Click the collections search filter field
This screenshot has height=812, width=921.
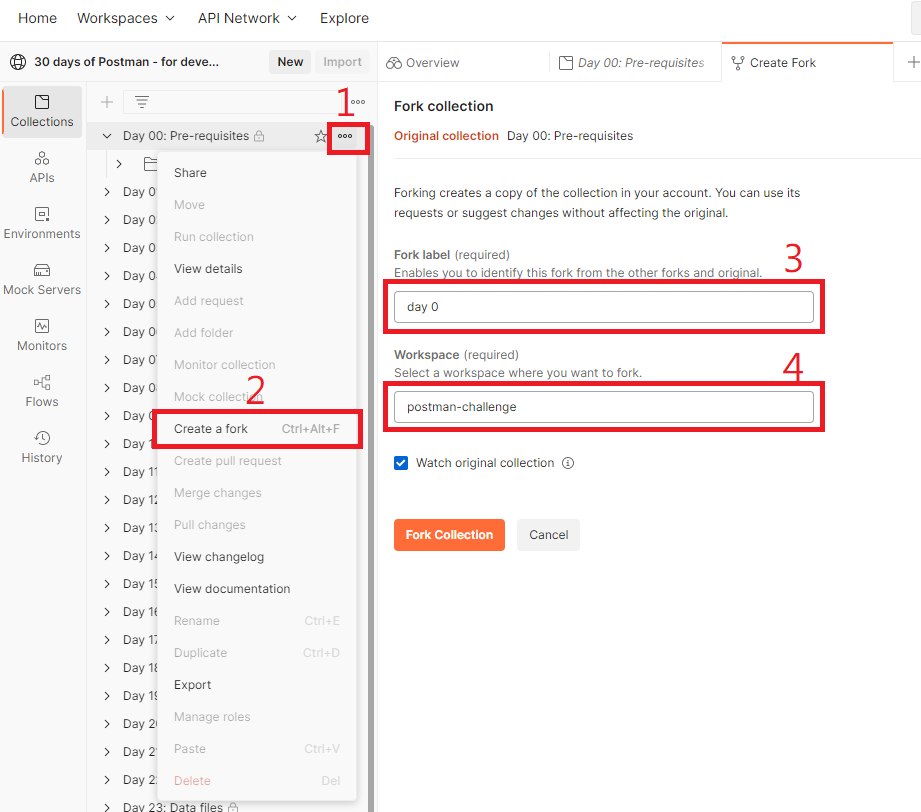pyautogui.click(x=235, y=102)
